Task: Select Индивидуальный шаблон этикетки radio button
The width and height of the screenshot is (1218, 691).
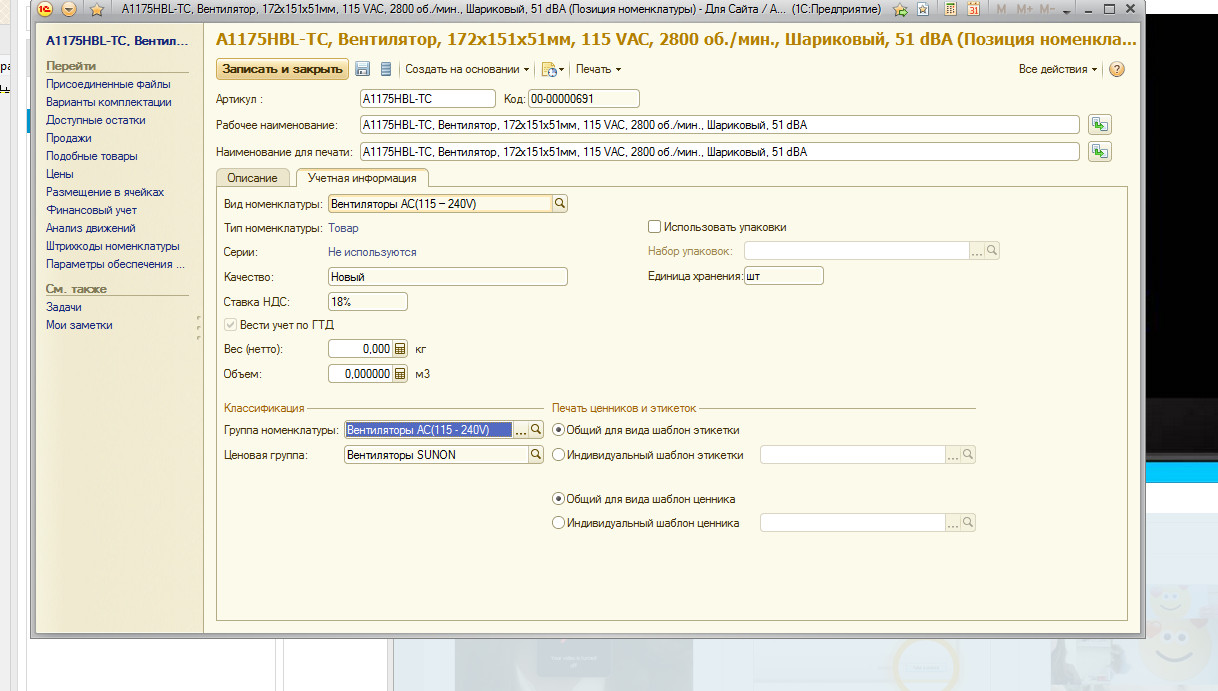Action: [558, 455]
